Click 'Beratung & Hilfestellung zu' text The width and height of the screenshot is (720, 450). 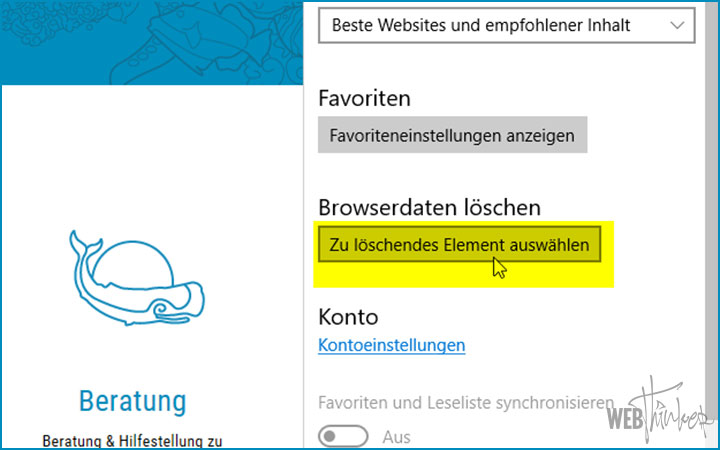coord(133,439)
